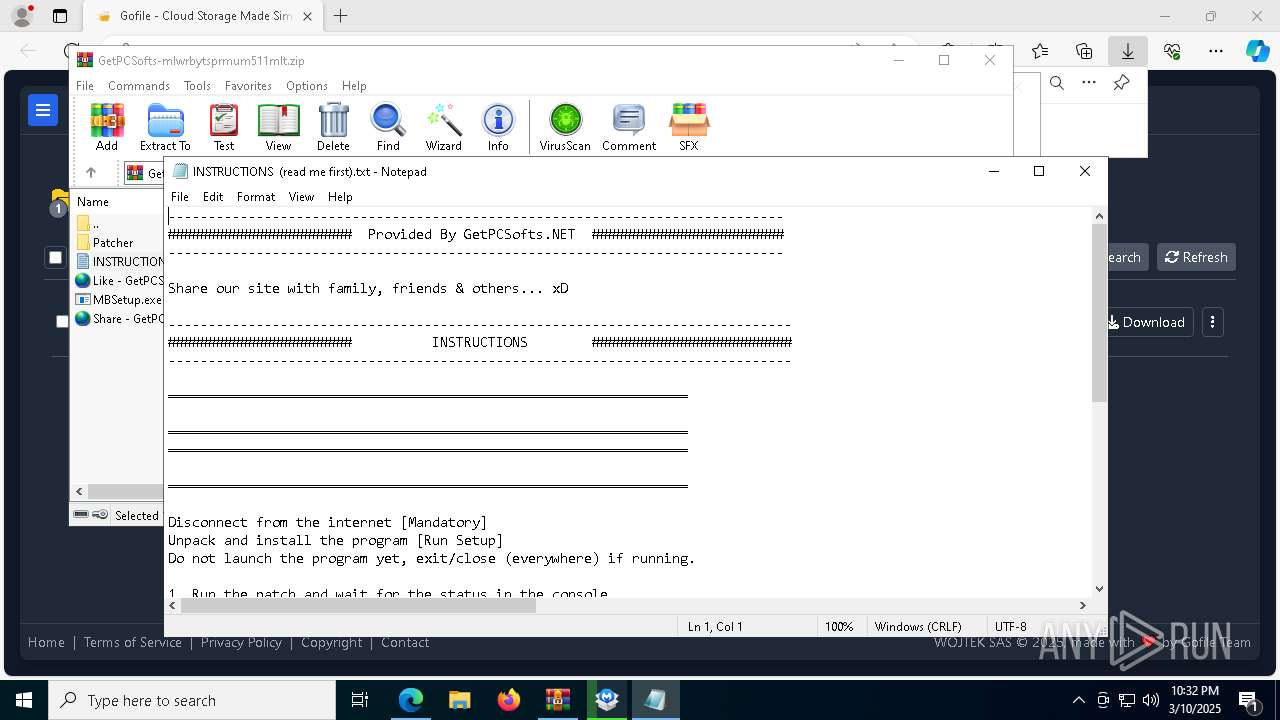Open the Contact footer link
1280x720 pixels.
pyautogui.click(x=405, y=642)
